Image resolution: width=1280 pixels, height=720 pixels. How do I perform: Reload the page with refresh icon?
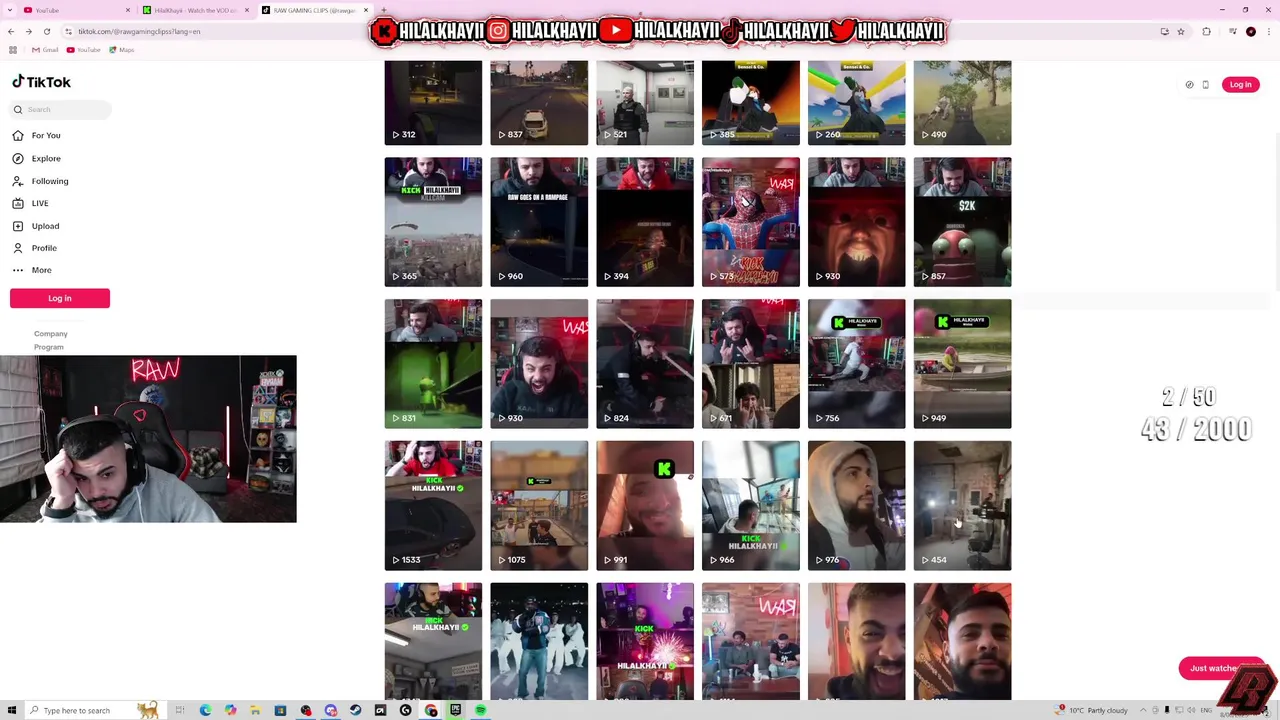point(46,31)
